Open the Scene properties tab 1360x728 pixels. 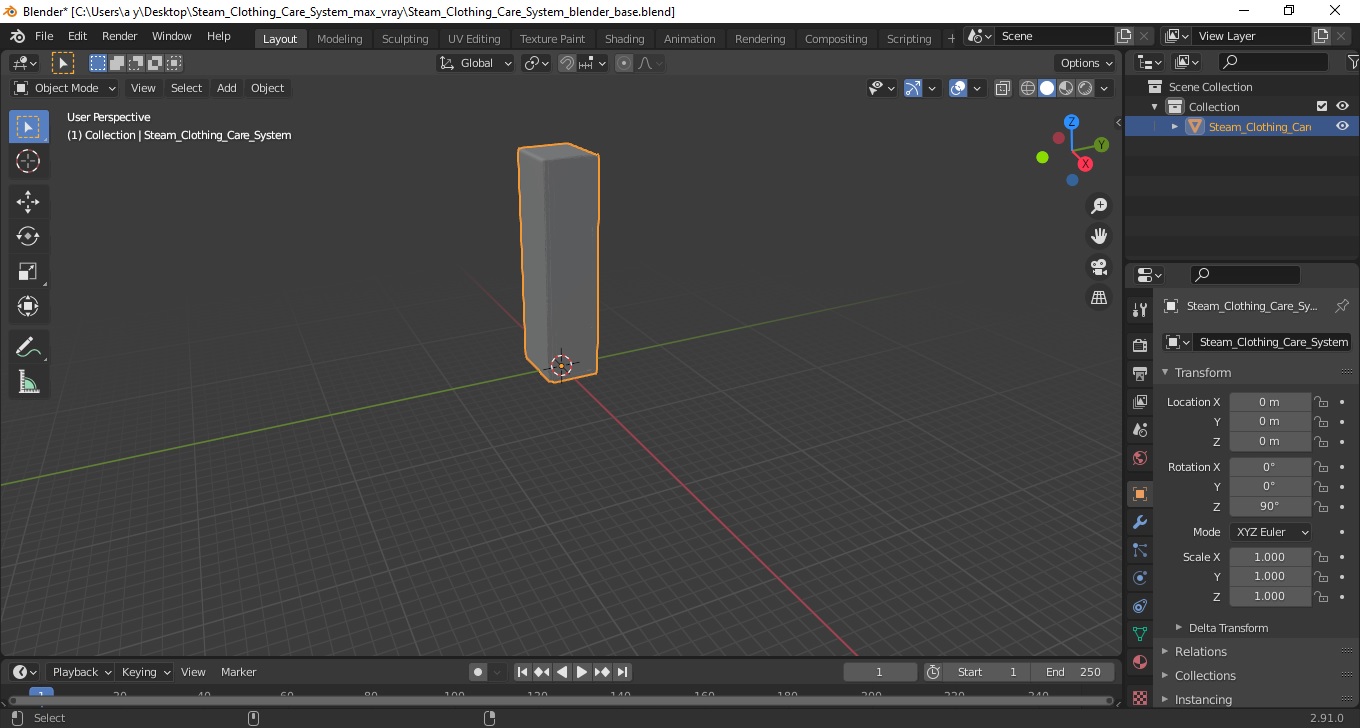pos(1140,430)
